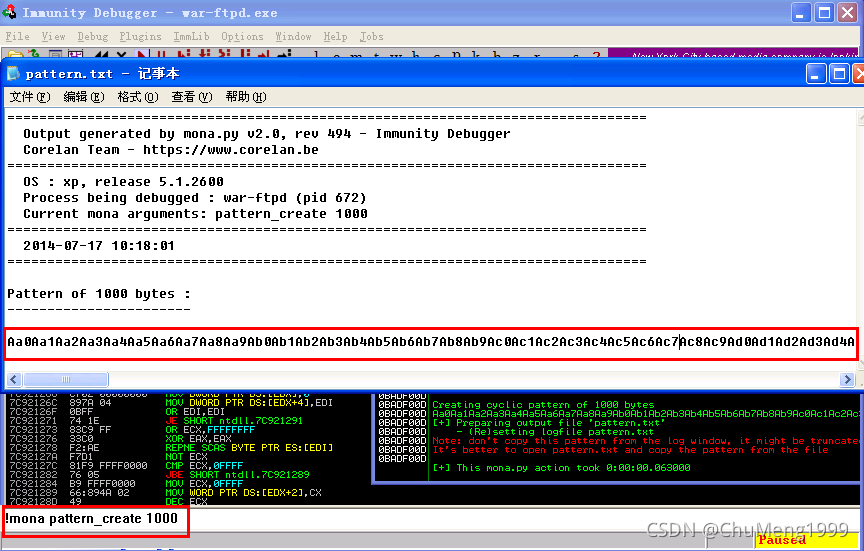Image resolution: width=864 pixels, height=551 pixels.
Task: Maximize the Immunity Debugger window
Action: click(824, 12)
